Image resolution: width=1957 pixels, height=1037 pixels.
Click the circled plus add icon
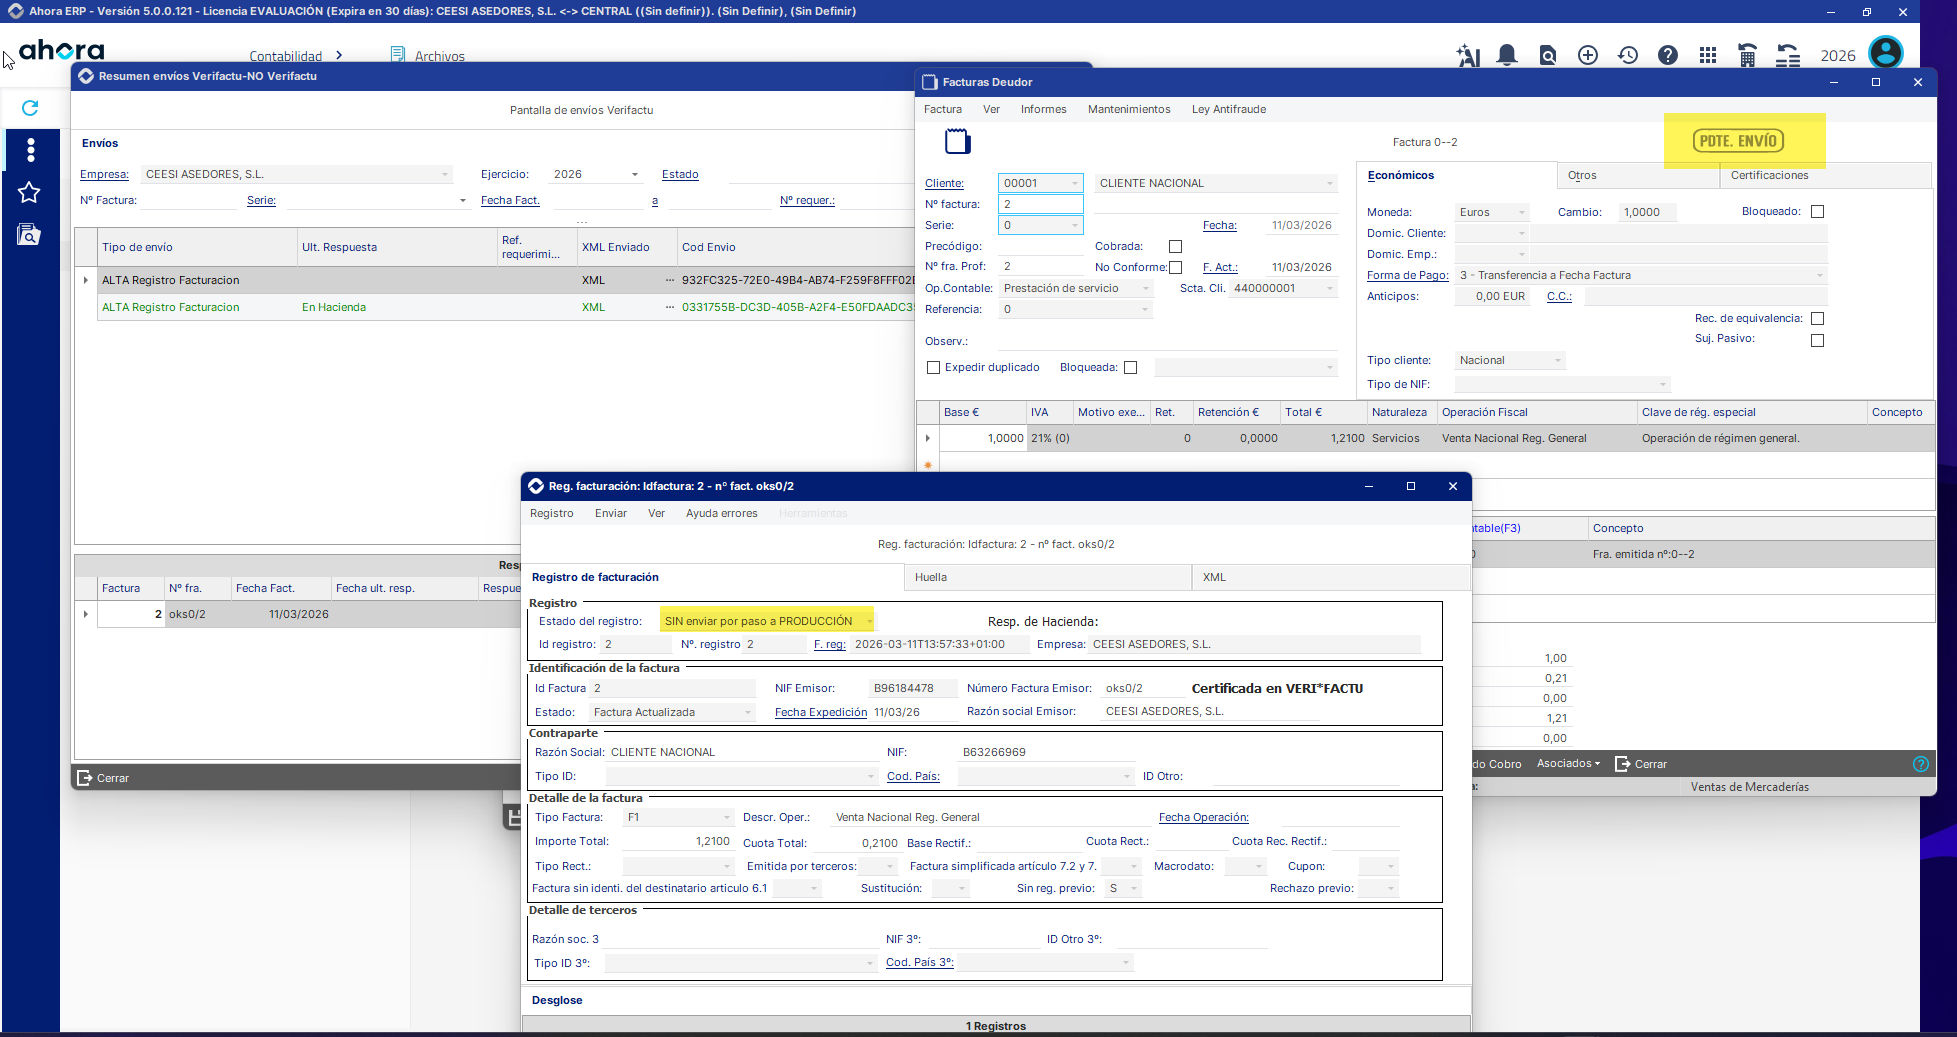1588,55
